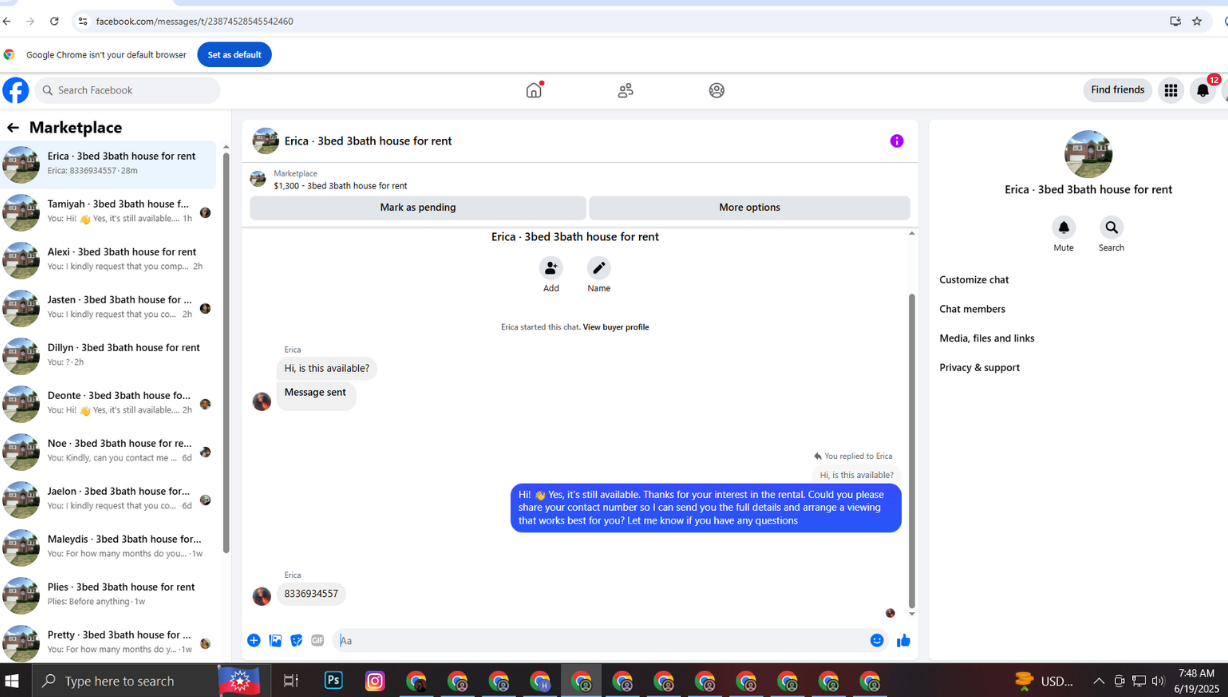Bookmark this page with the star icon
Screen dimensions: 1228x697
[1197, 21]
